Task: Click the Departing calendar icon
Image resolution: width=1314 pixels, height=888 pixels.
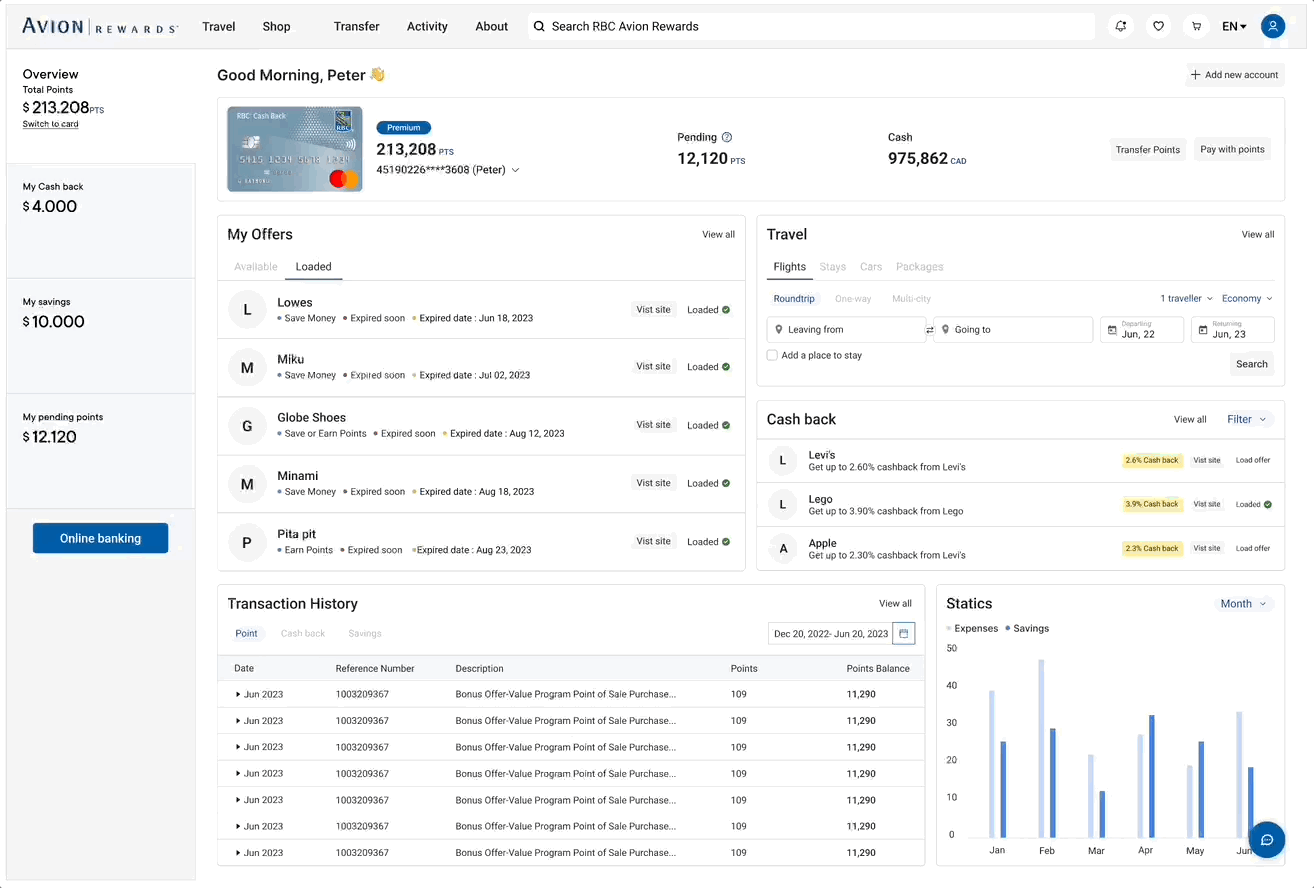Action: (x=1111, y=329)
